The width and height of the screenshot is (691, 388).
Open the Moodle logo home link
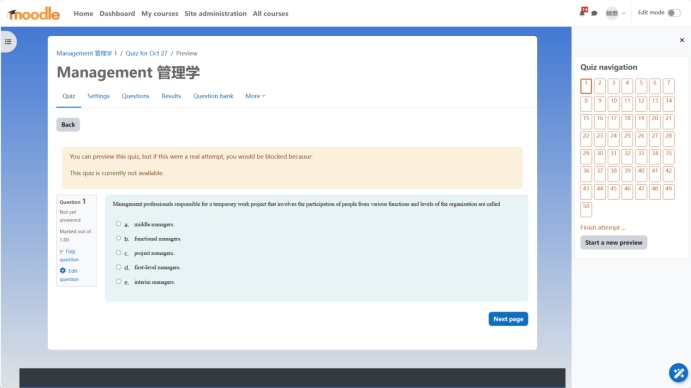pyautogui.click(x=34, y=14)
